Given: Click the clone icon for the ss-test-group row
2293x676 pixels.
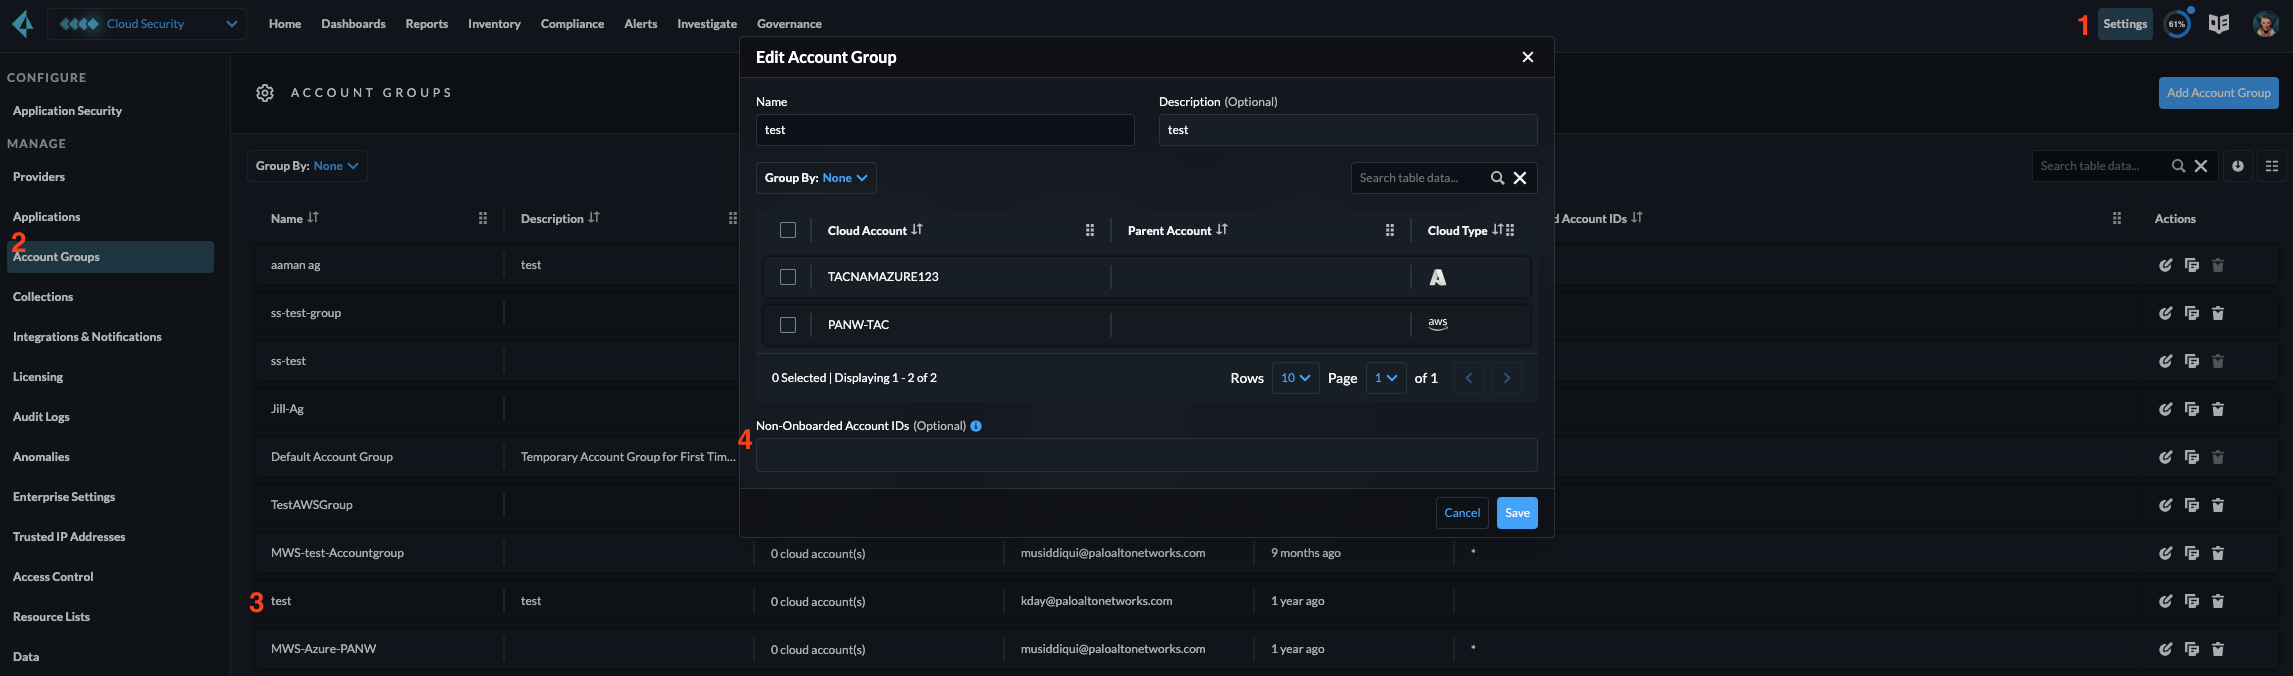Looking at the screenshot, I should point(2191,313).
